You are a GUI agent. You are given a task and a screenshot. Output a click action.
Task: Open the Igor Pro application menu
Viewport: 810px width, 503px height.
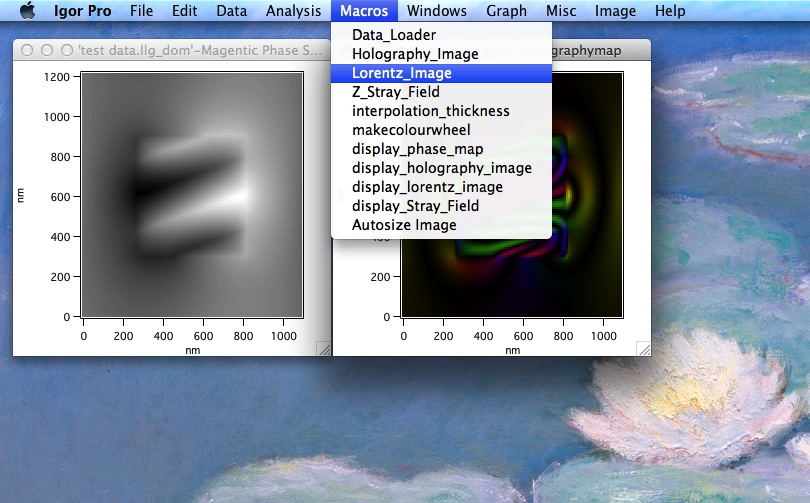(x=83, y=11)
